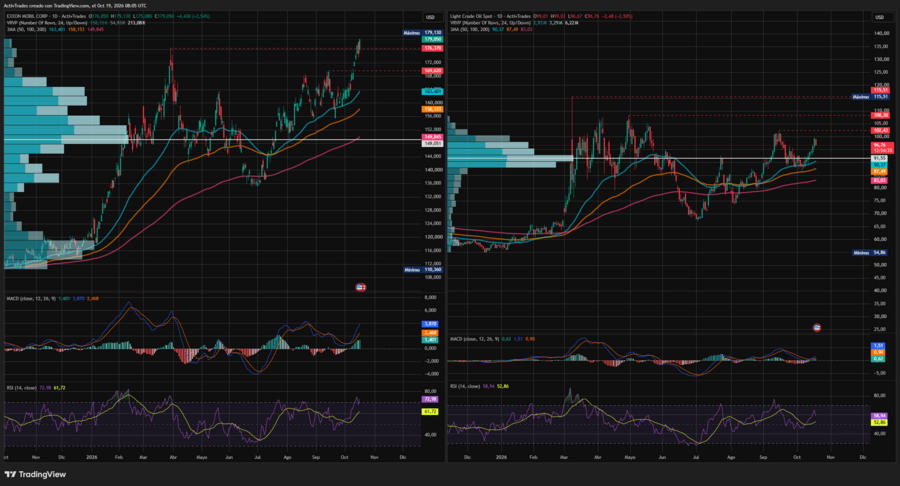Click the orange 87,49 moving average label
Viewport: 900px width, 486px height.
[x=880, y=172]
